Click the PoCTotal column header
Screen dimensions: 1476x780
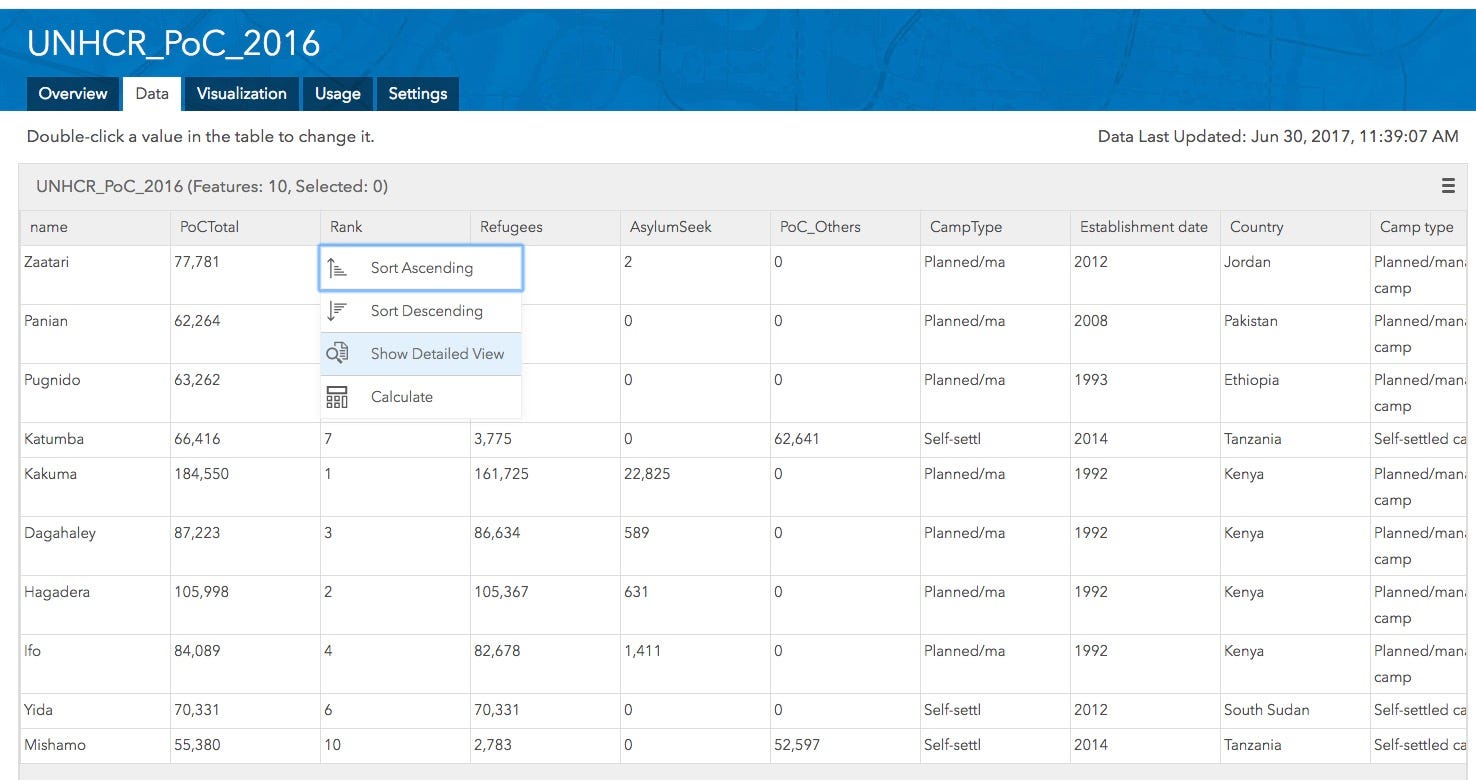click(x=245, y=227)
